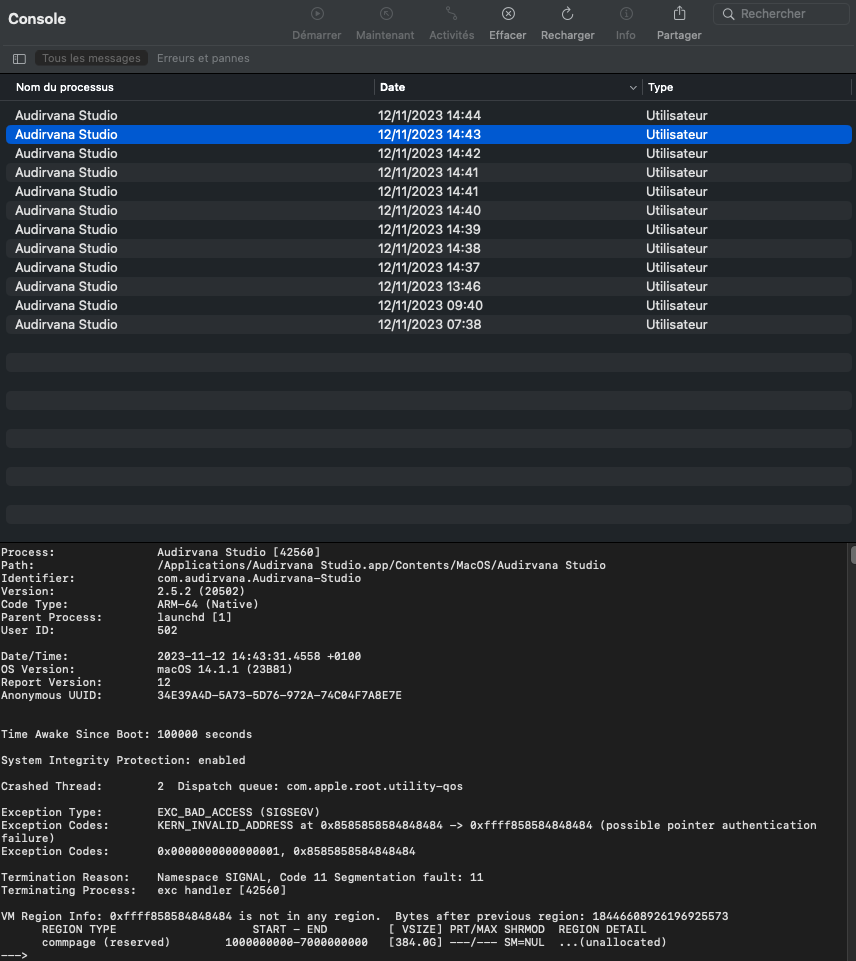The image size is (856, 961).
Task: Focus the Rechercher search field
Action: (x=782, y=14)
